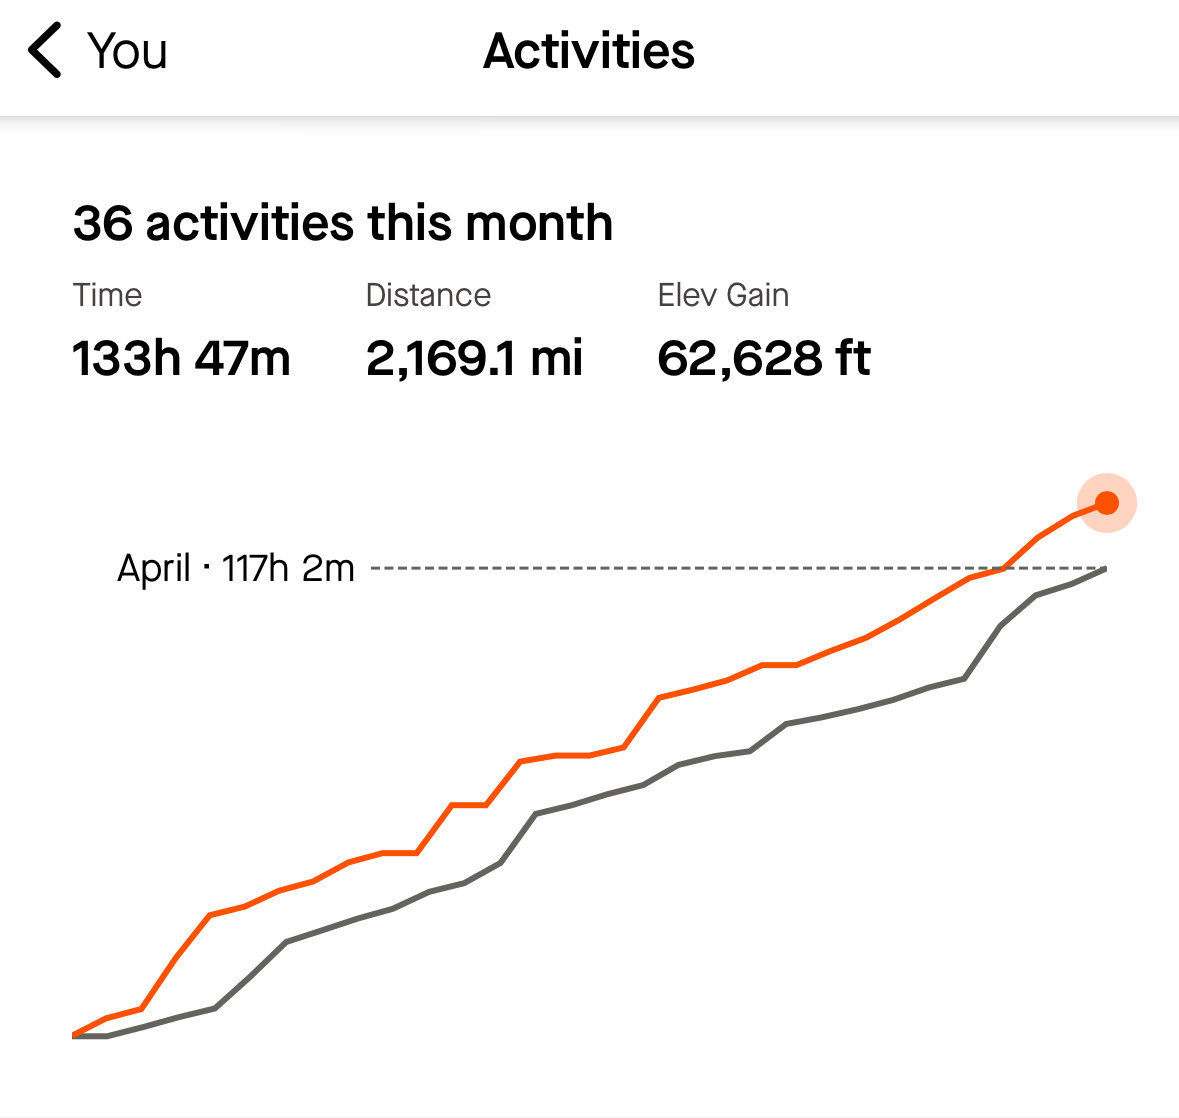This screenshot has width=1179, height=1118.
Task: Click the orange current-month end dot
Action: point(1106,502)
